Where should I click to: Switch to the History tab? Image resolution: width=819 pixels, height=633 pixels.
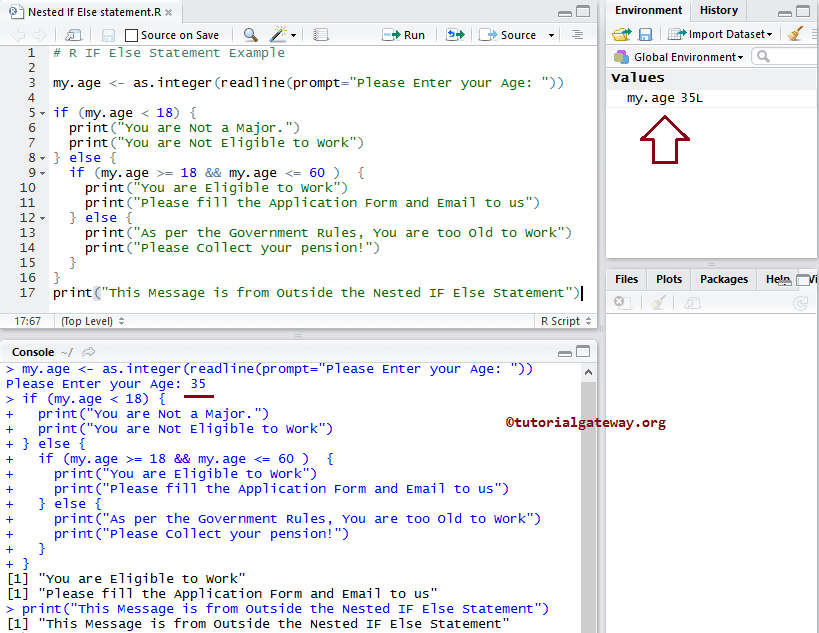719,10
